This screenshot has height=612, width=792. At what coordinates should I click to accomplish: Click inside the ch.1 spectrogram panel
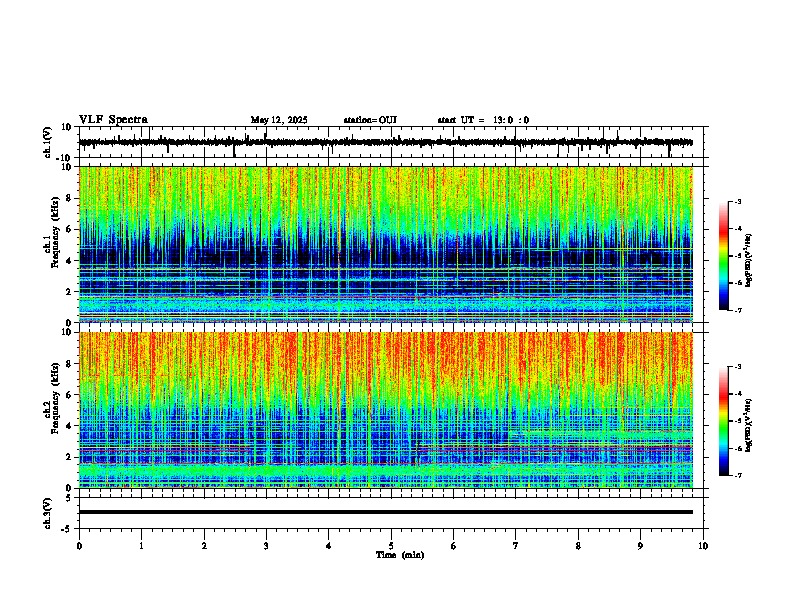pos(386,244)
